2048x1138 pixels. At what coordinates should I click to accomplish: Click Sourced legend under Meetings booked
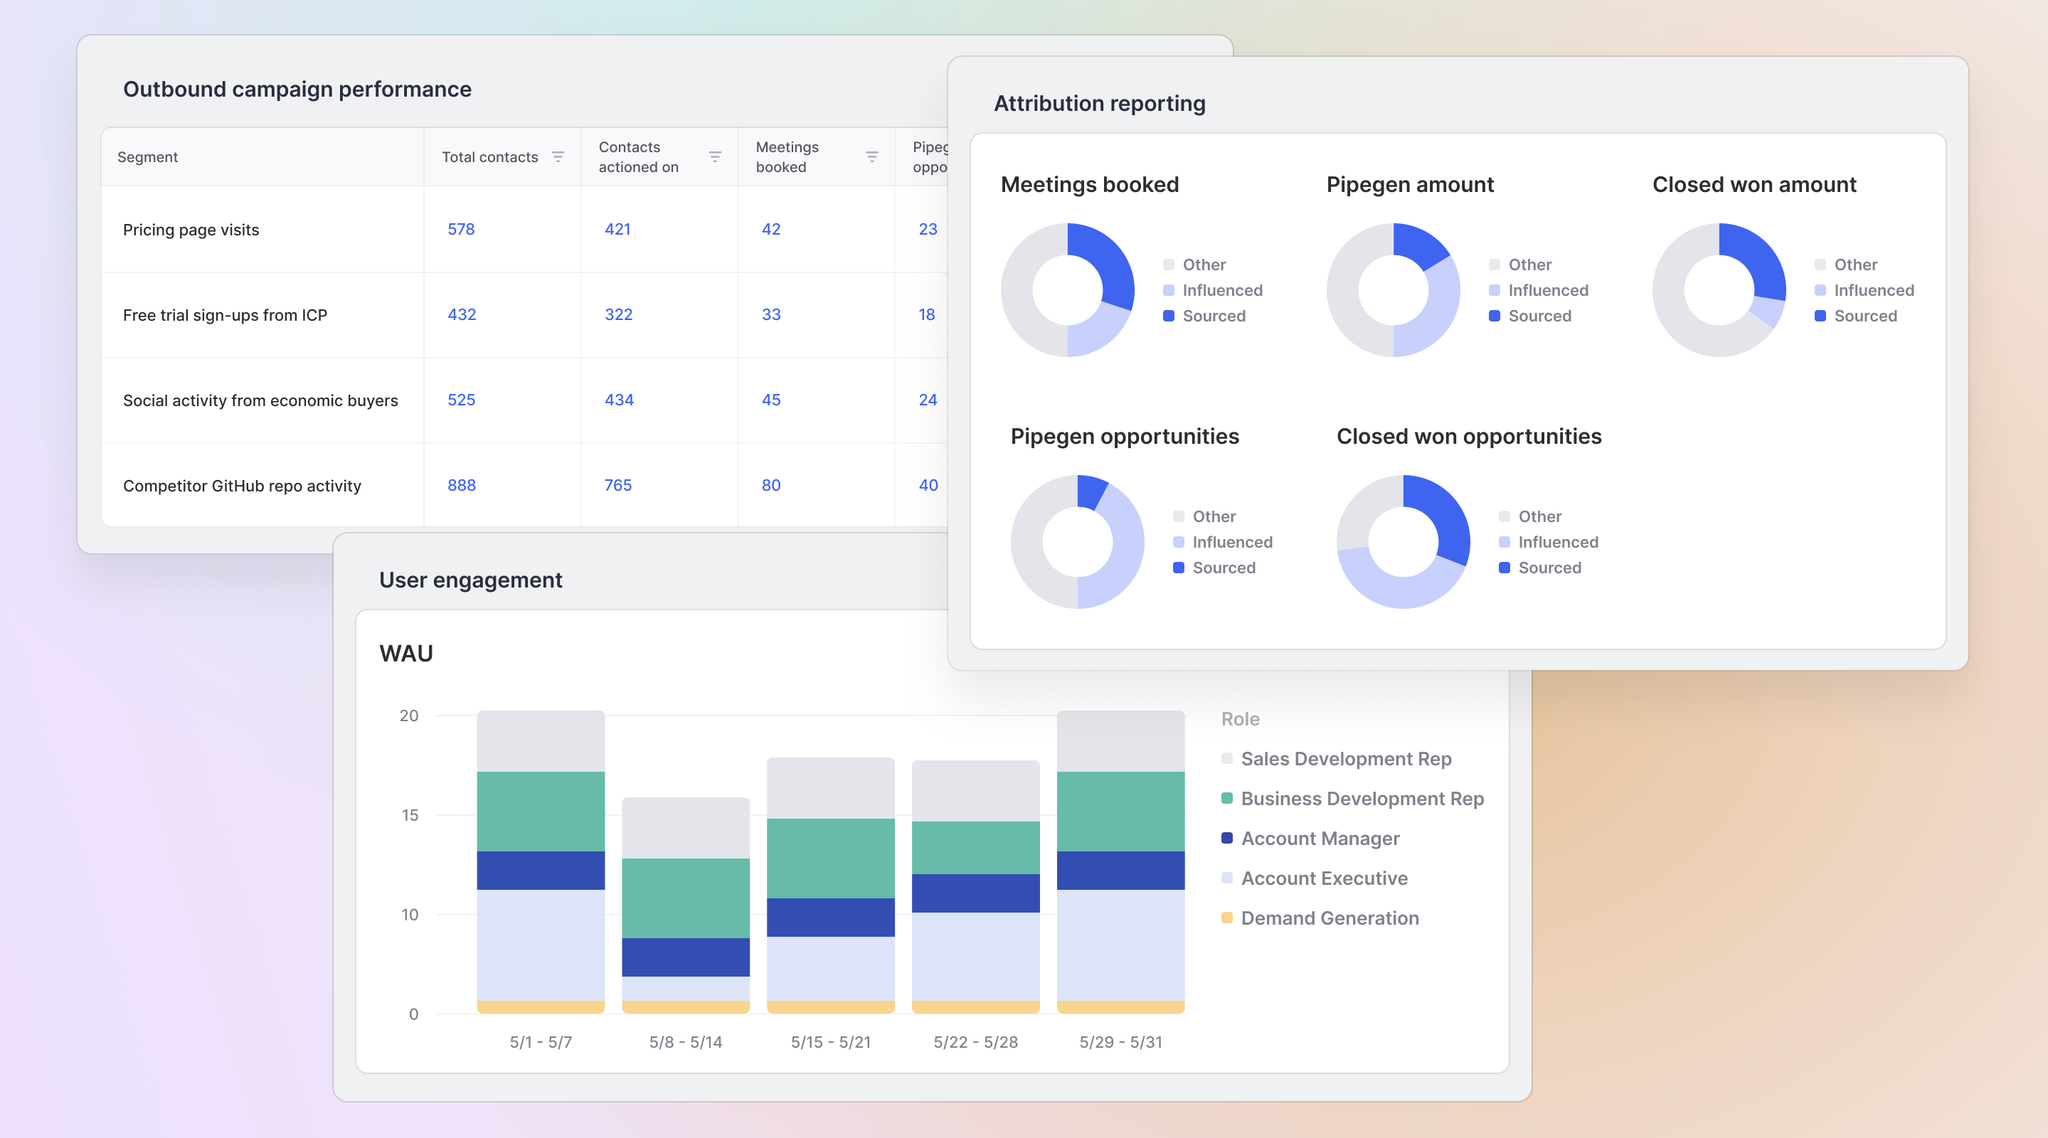1213,316
